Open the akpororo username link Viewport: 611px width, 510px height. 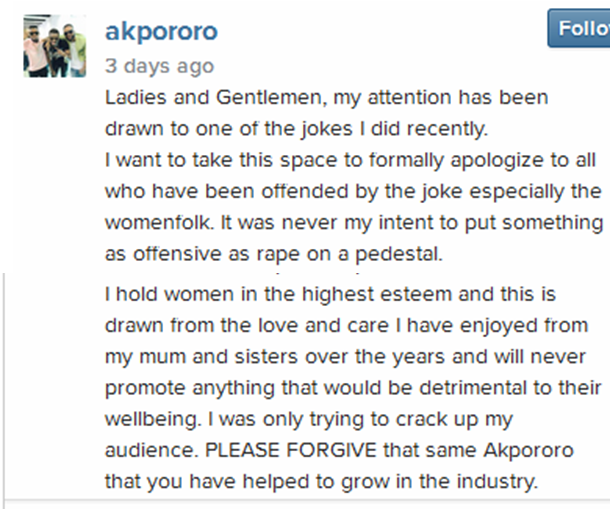161,31
